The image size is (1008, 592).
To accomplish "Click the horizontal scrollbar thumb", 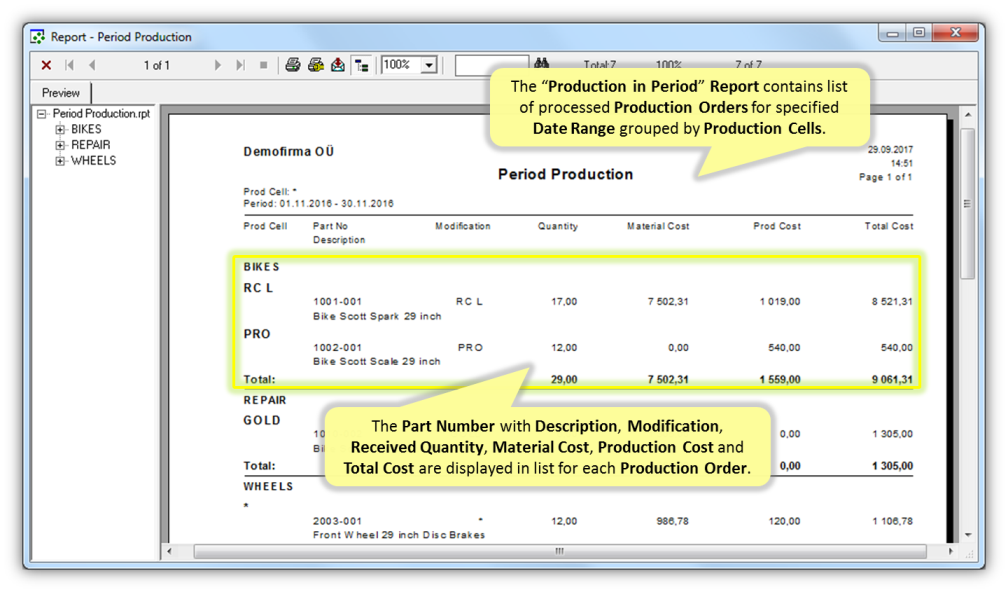I will pos(560,552).
